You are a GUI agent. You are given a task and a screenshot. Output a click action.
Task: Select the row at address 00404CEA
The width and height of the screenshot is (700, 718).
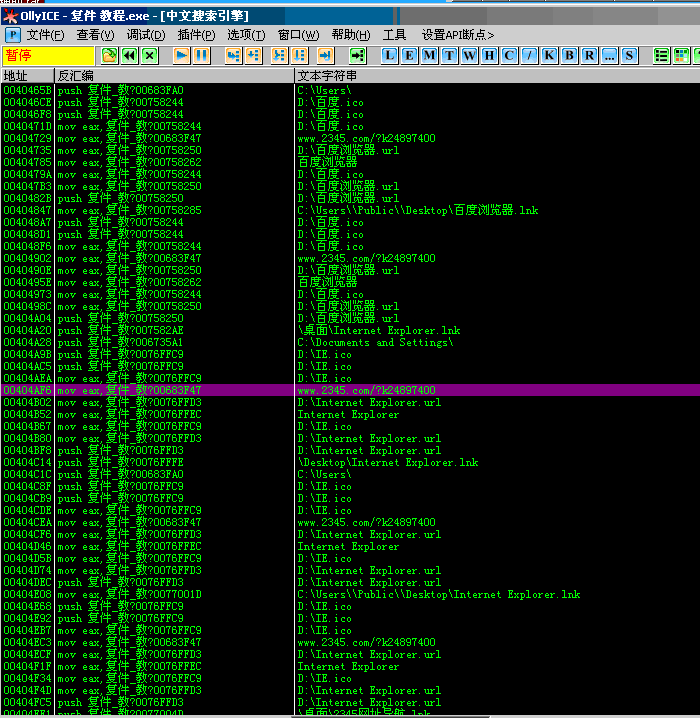pos(350,522)
